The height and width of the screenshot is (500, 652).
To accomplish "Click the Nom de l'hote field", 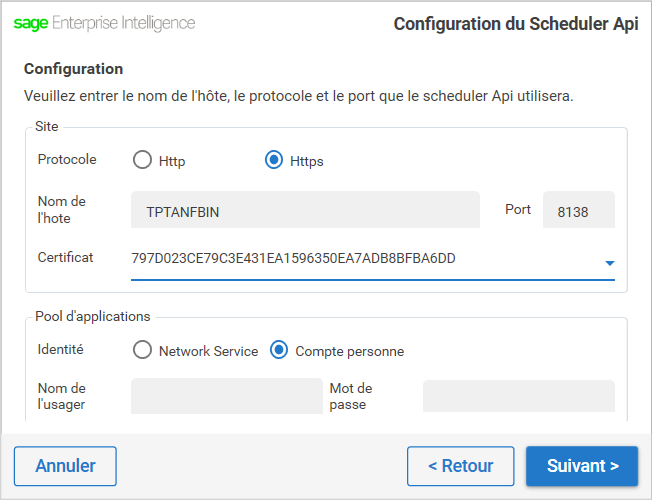I will (305, 210).
